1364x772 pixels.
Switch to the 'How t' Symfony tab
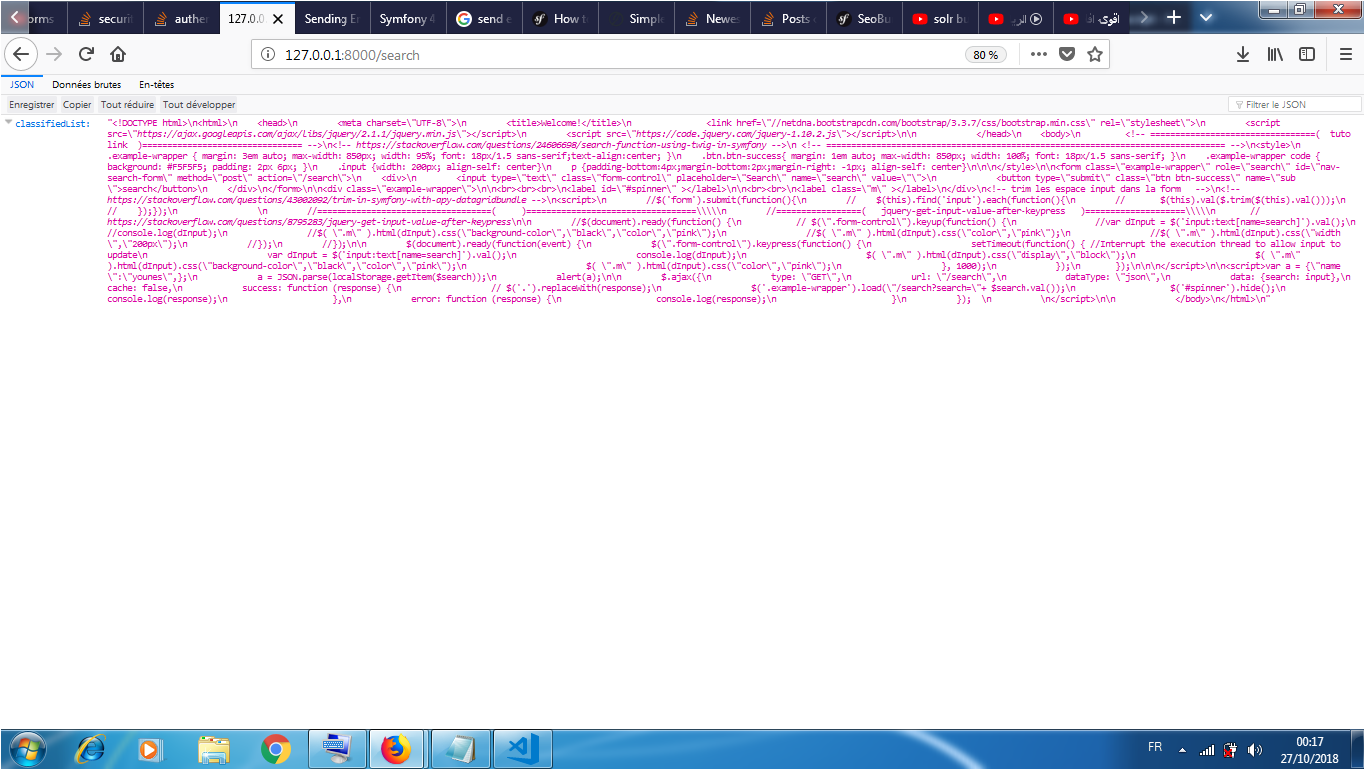click(562, 19)
